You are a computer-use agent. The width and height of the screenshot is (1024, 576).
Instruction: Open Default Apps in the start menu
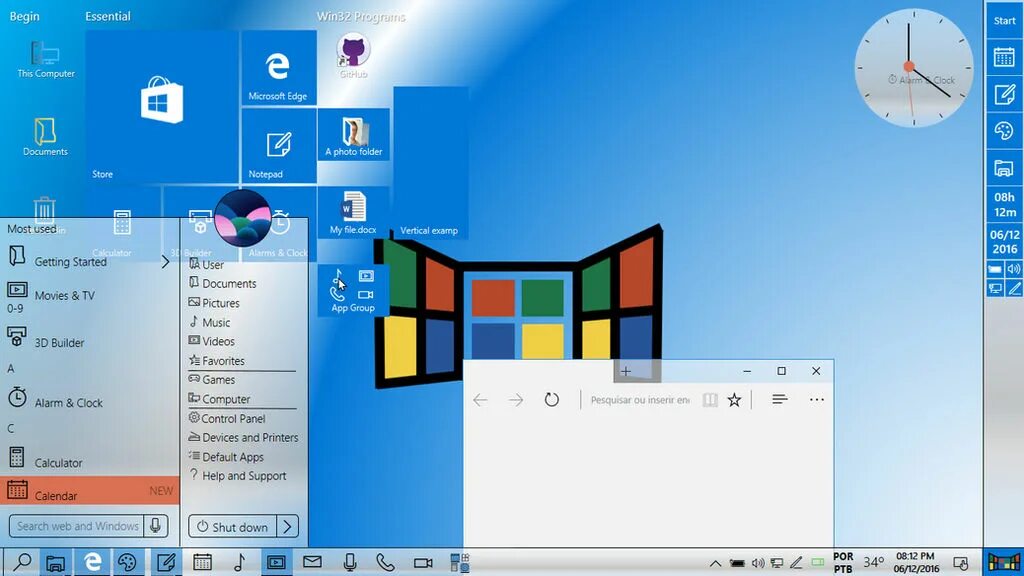click(x=226, y=456)
